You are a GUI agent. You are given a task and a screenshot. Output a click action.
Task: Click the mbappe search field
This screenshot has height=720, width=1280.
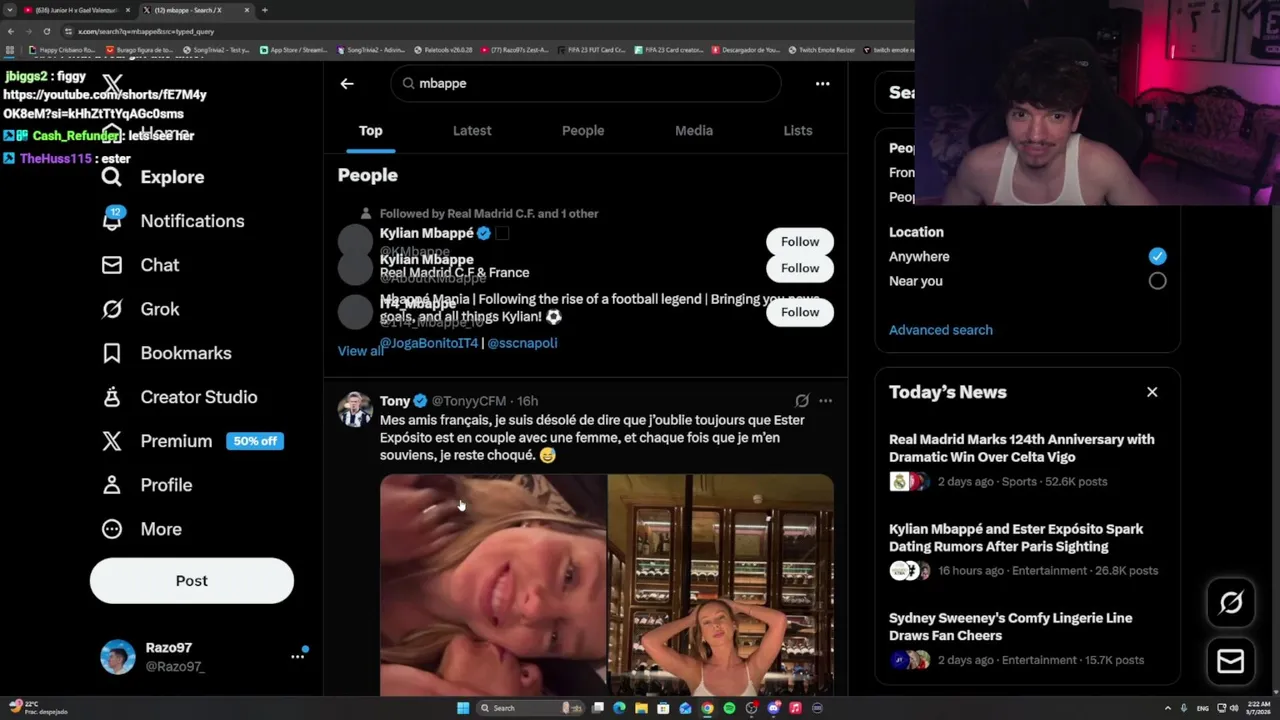click(x=586, y=84)
